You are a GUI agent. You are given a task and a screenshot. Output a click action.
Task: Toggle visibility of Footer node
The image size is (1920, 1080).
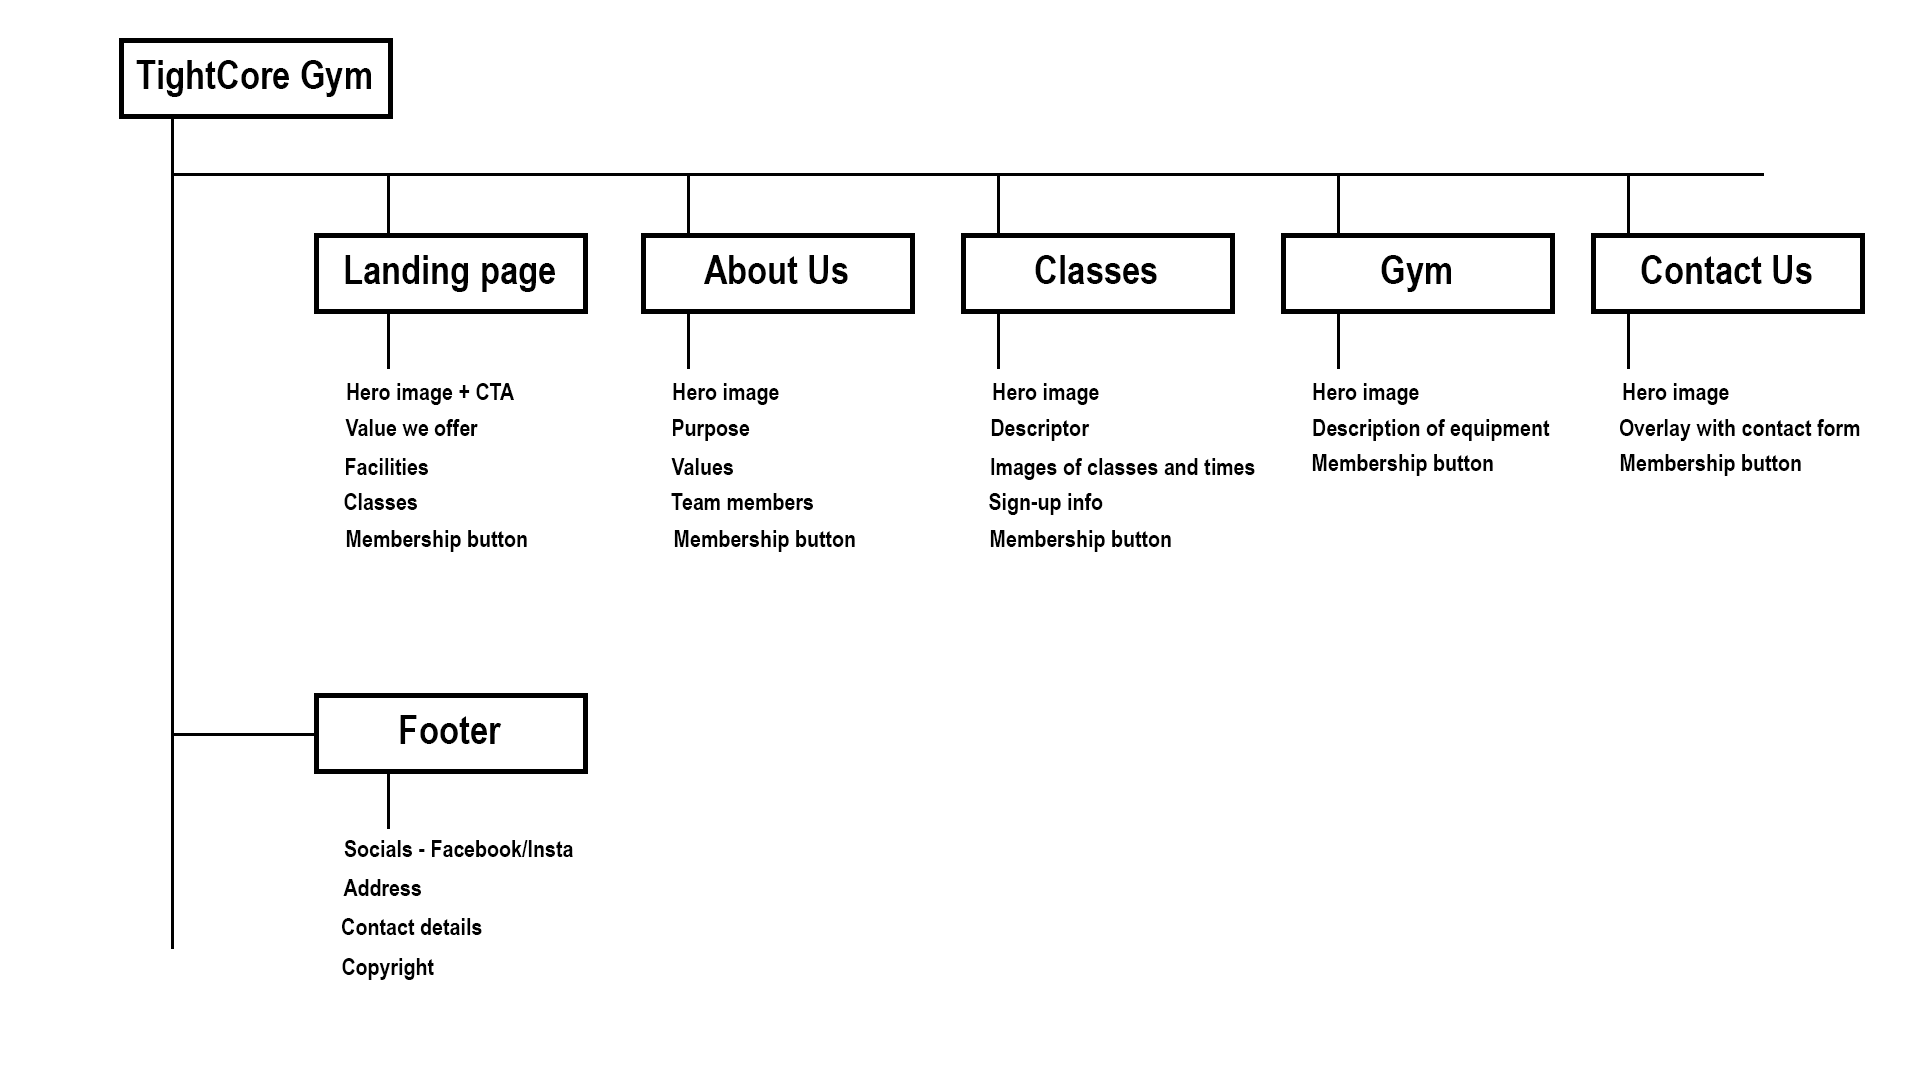450,732
